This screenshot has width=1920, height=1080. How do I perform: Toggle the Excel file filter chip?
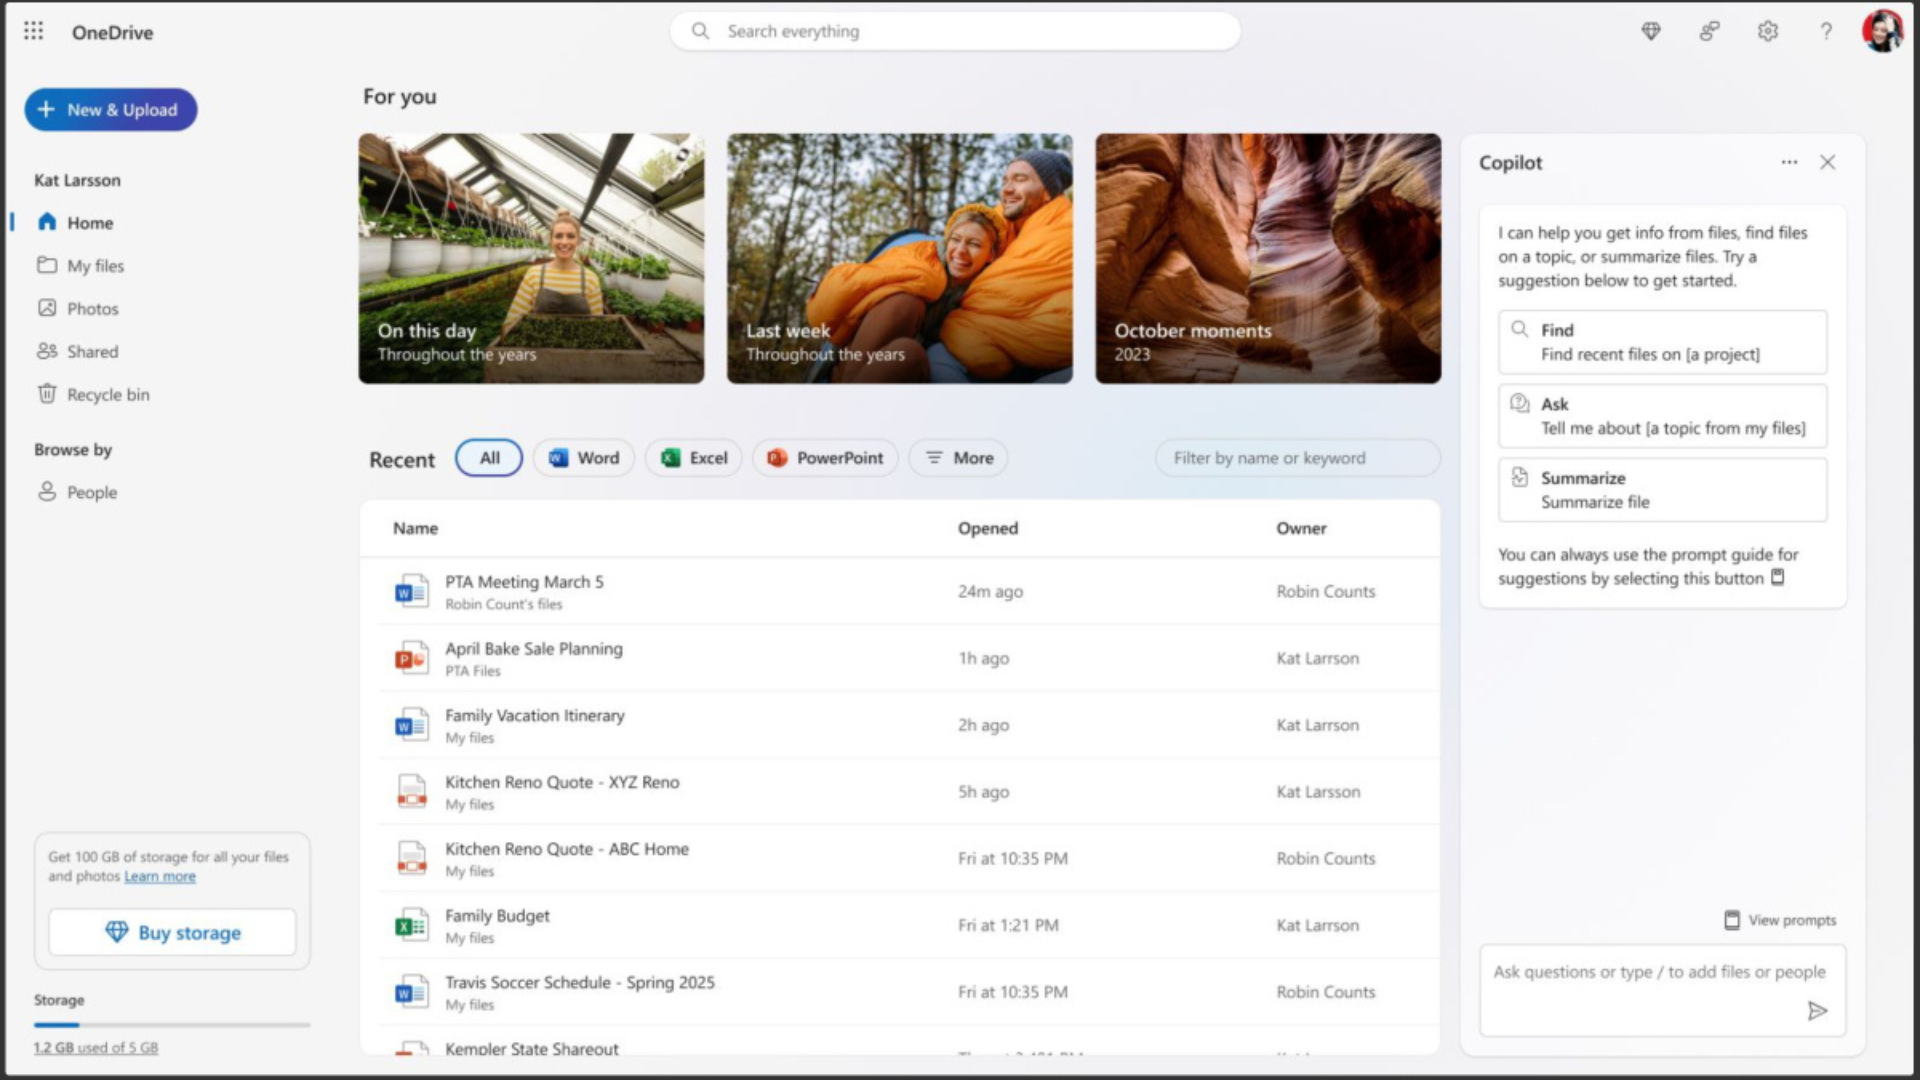coord(693,457)
